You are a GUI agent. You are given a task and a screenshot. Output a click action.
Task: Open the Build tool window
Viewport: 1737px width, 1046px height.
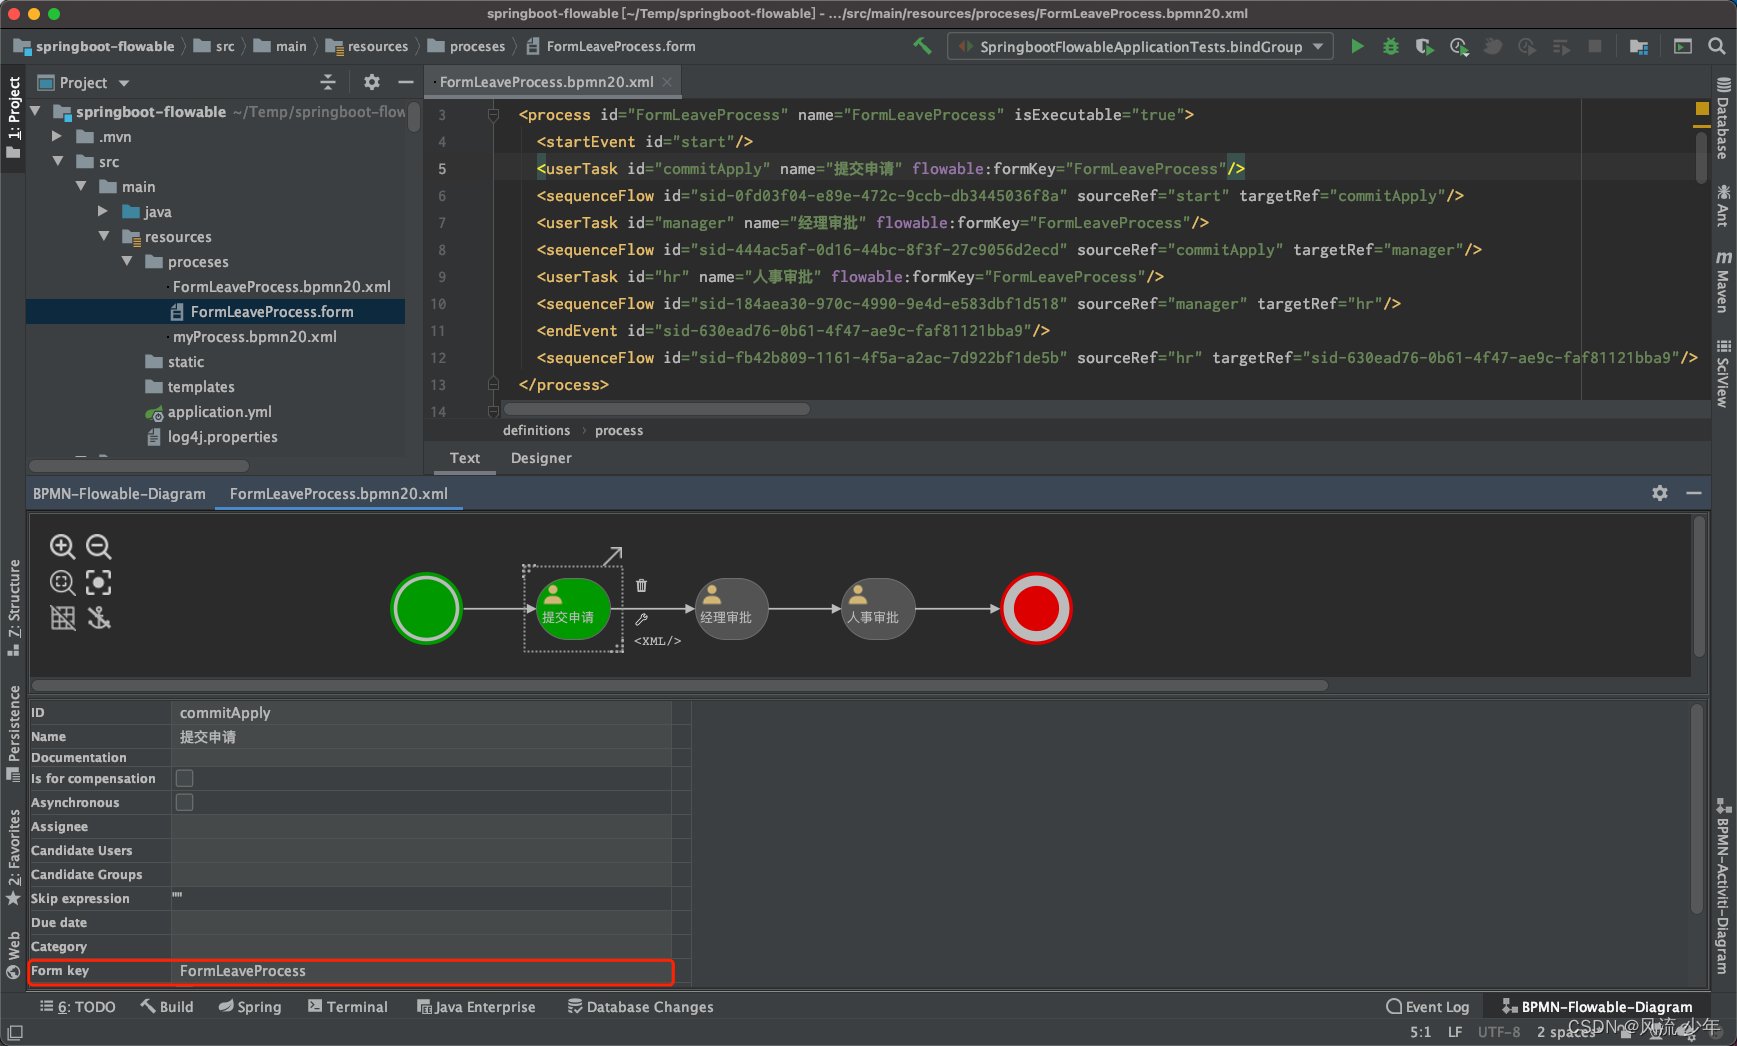click(167, 1007)
